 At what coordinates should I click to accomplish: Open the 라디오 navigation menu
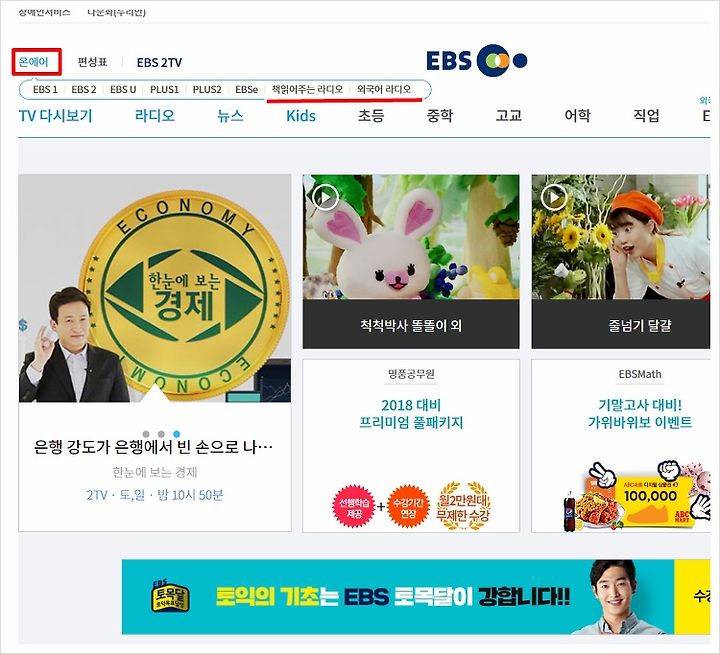(155, 116)
